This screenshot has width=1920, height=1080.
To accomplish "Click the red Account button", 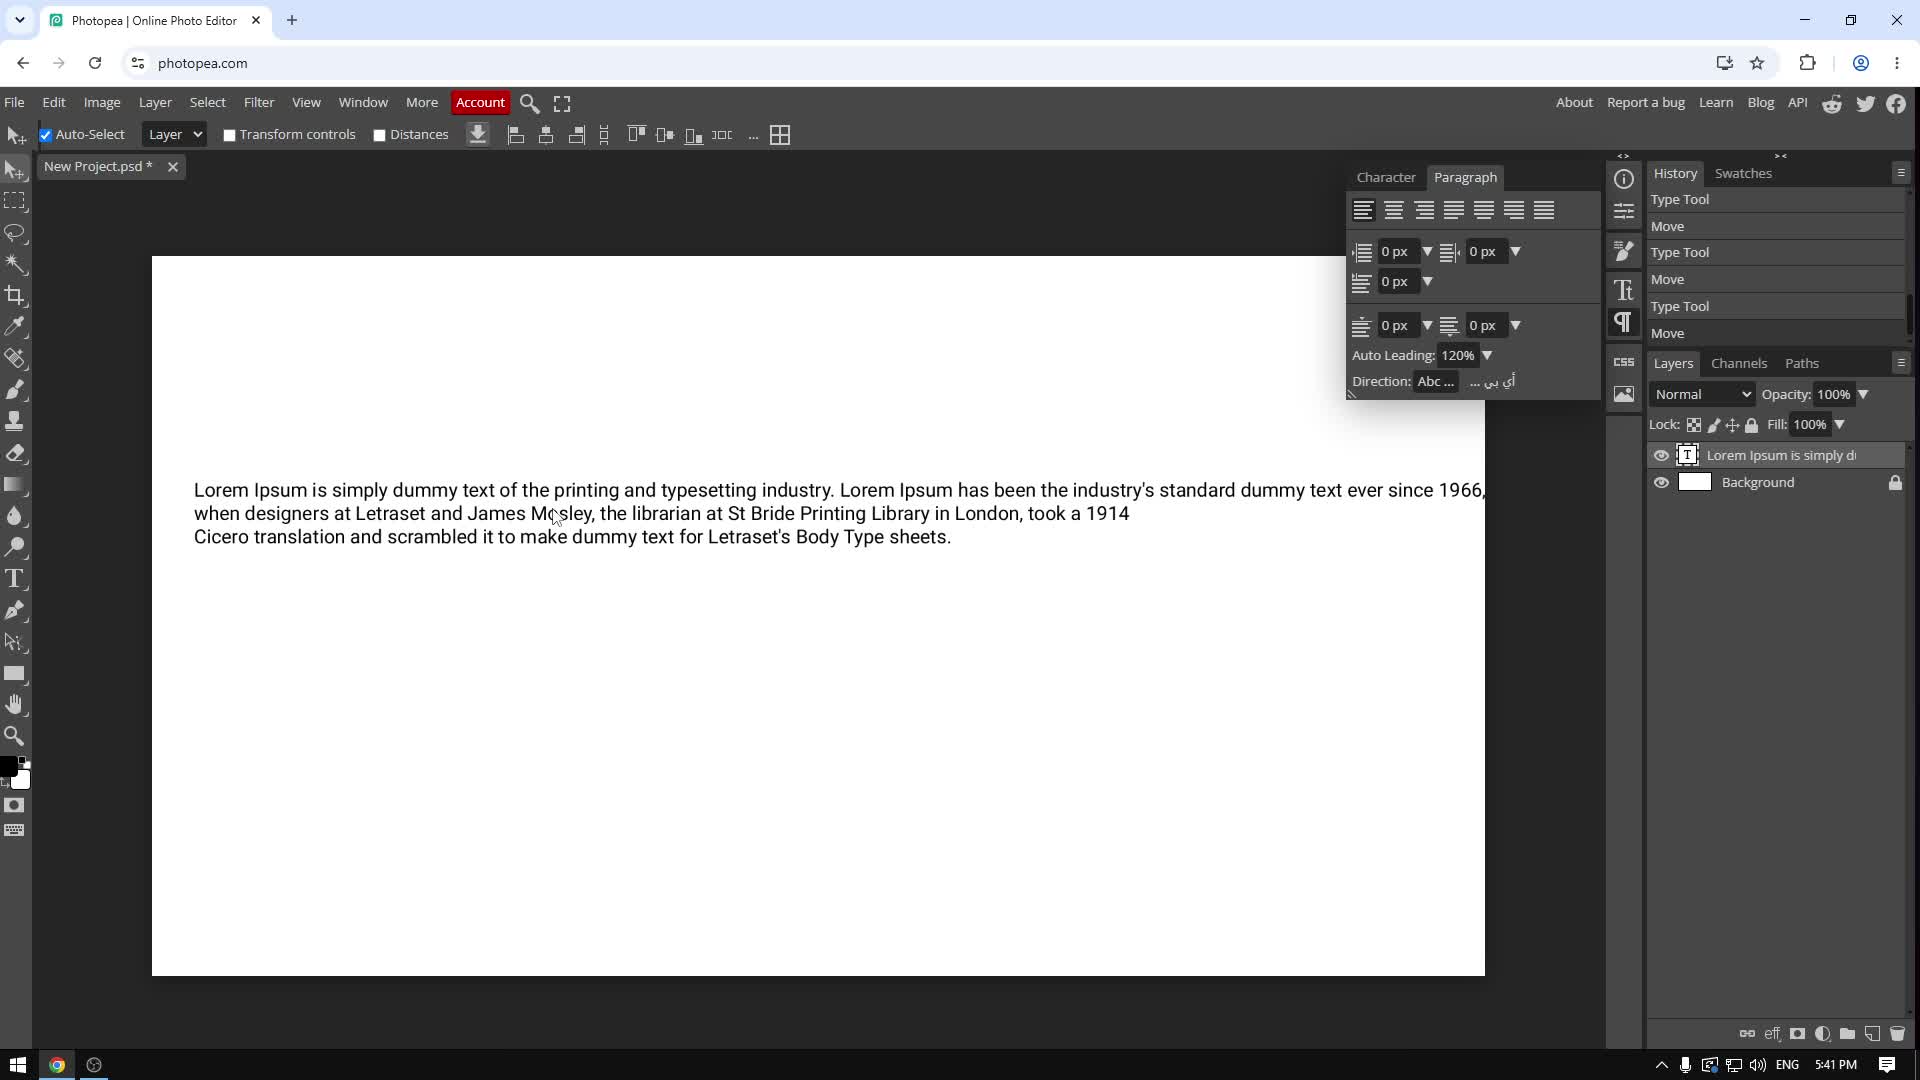I will point(480,103).
